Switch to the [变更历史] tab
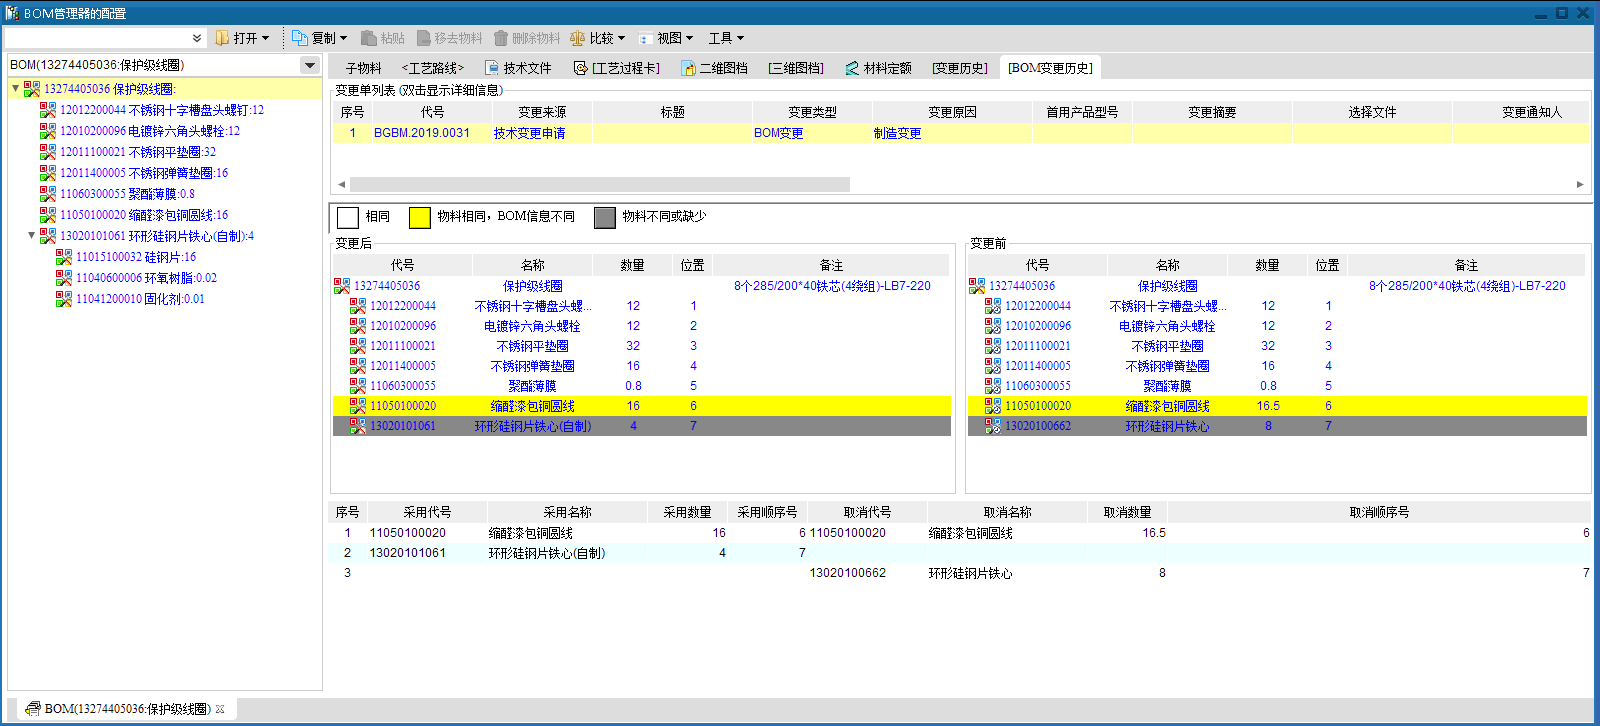Image resolution: width=1600 pixels, height=726 pixels. 959,68
